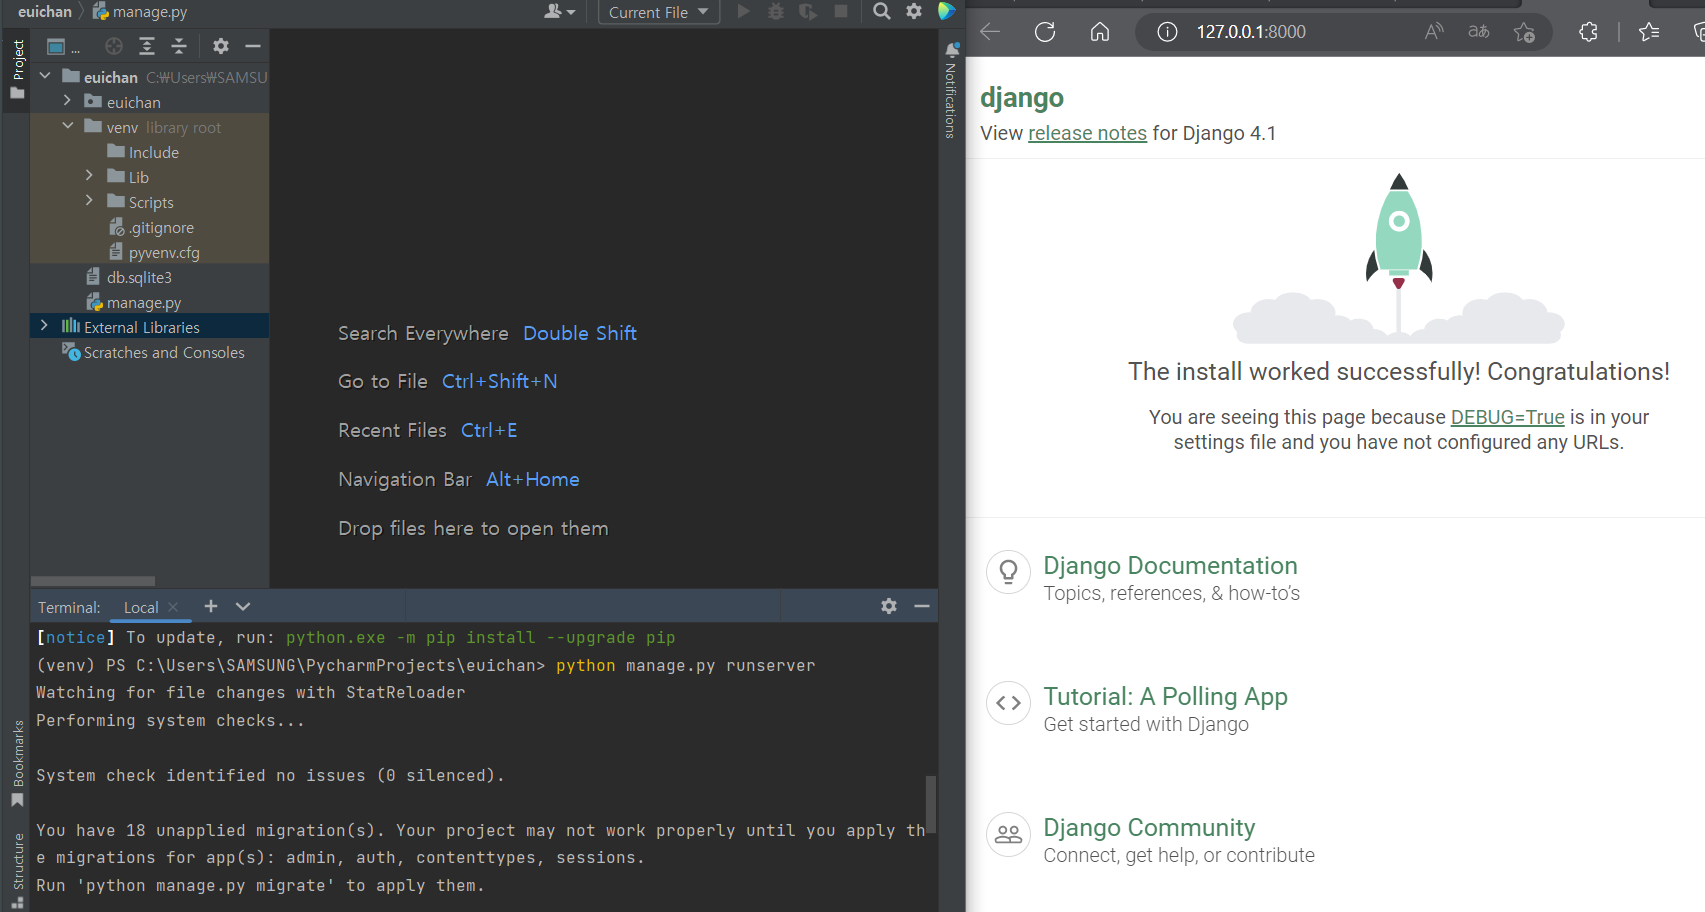Click Expand All in Project panel
1705x912 pixels.
pos(147,46)
